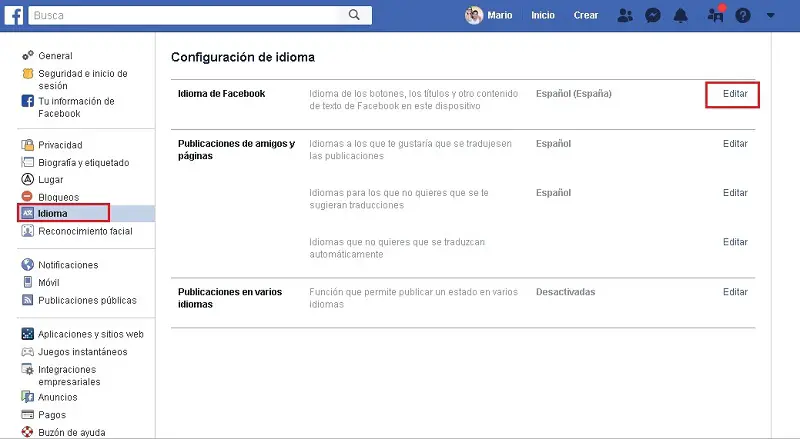Click the Idioma de Facebook row title
Viewport: 800px width, 439px height.
tap(221, 94)
